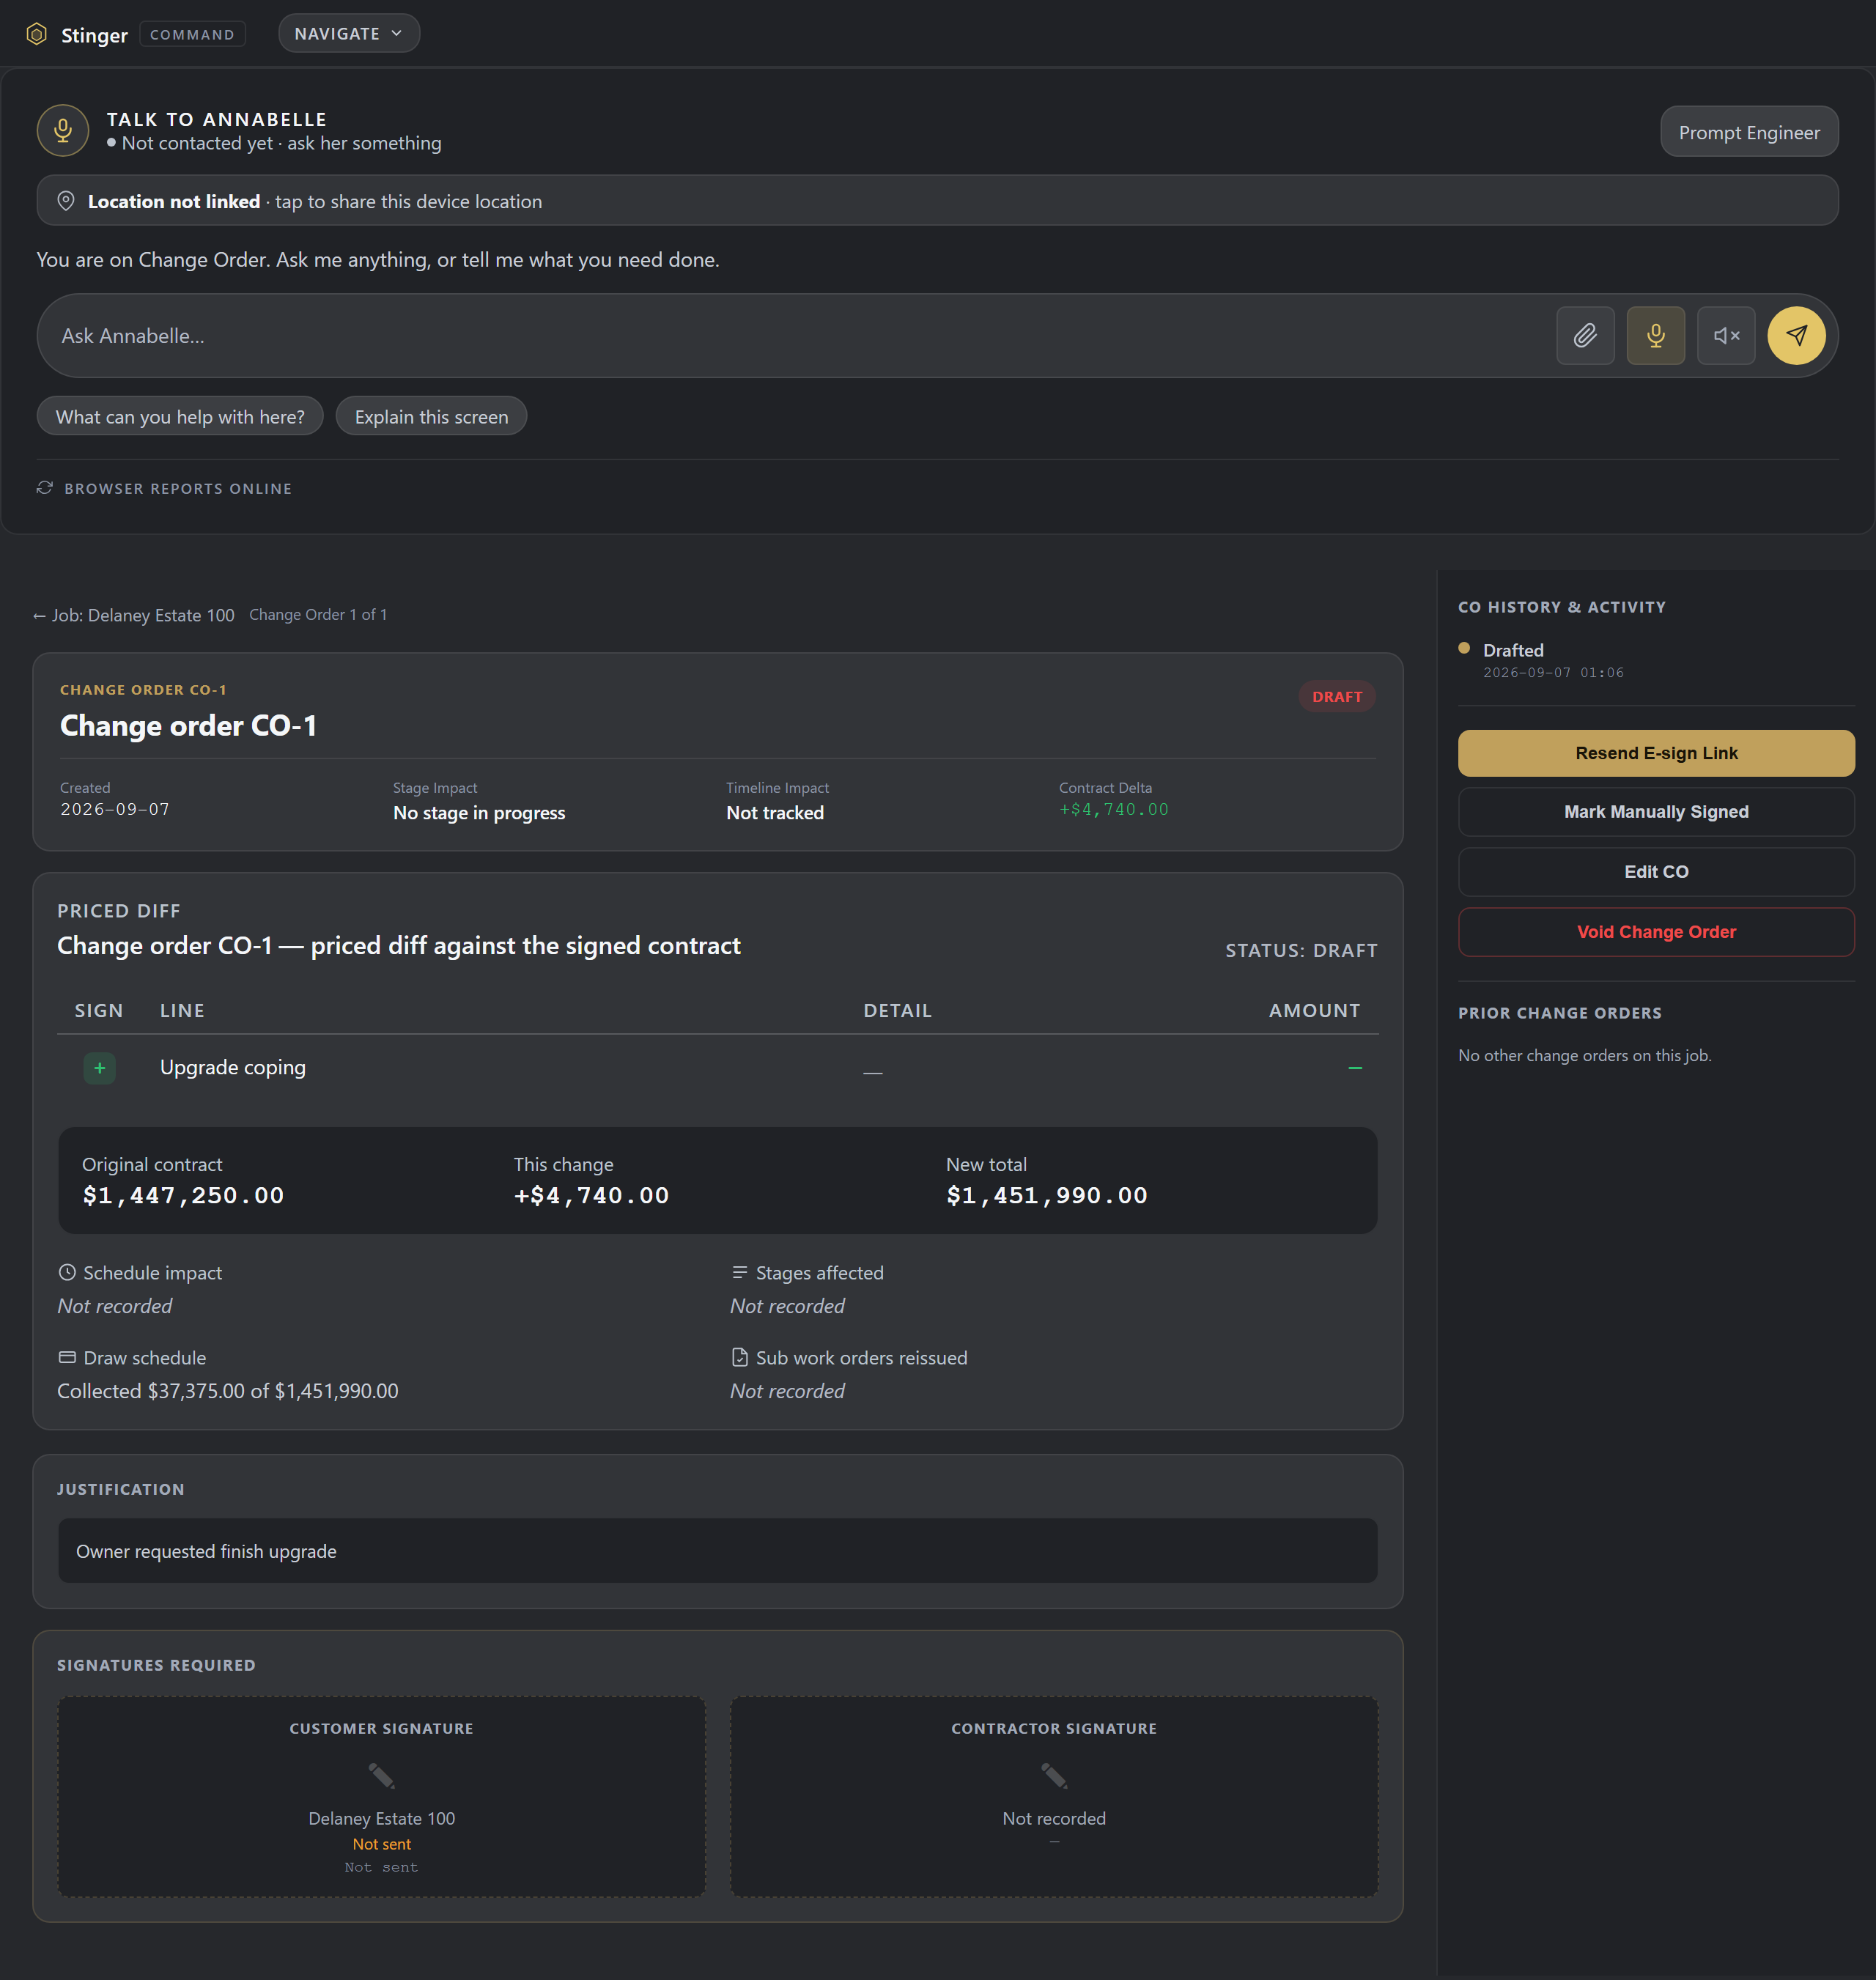
Task: Click the 'Change Order 1 of 1' label
Action: click(318, 614)
